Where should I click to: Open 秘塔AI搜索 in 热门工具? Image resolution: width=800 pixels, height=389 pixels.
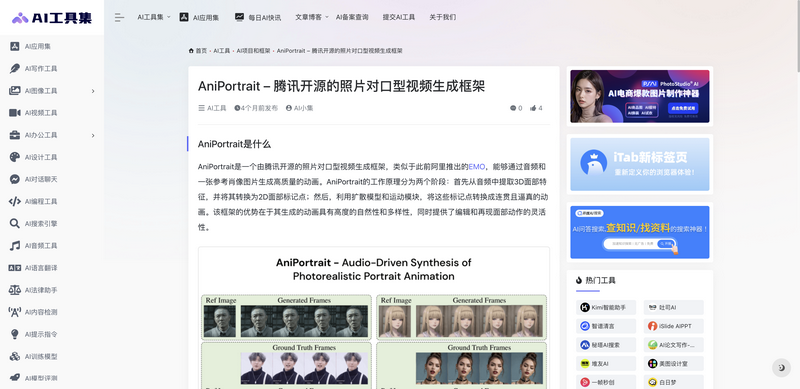click(607, 345)
